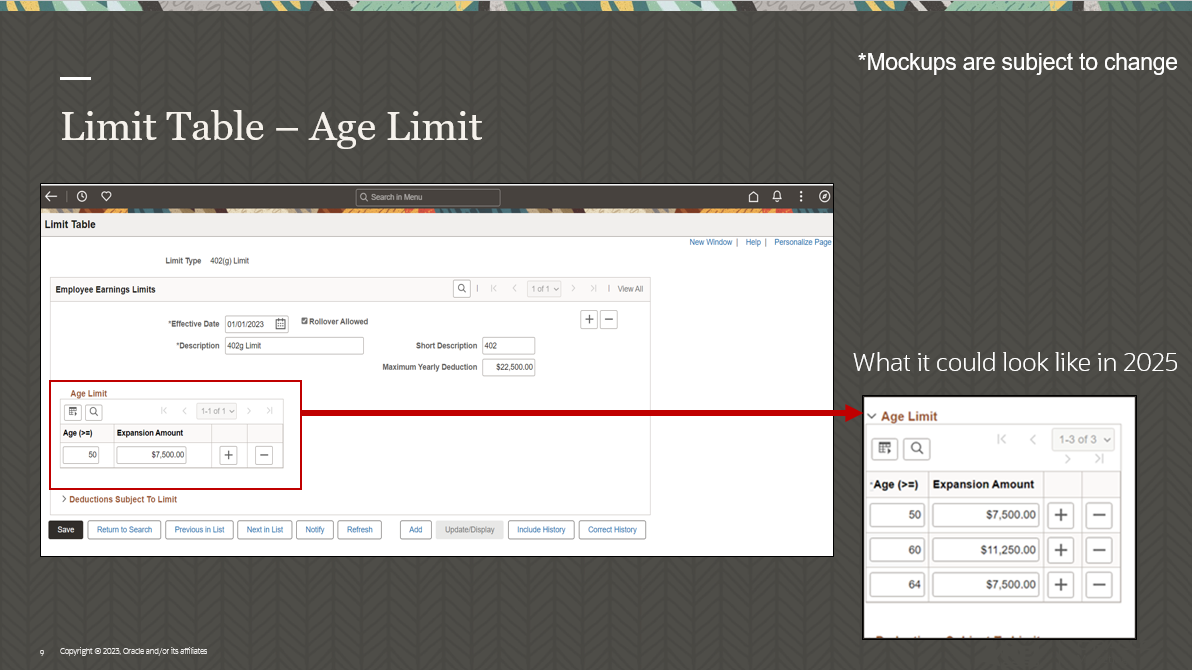Viewport: 1192px width, 670px height.
Task: Delete age 50 row in 2025 mockup
Action: pos(1098,515)
